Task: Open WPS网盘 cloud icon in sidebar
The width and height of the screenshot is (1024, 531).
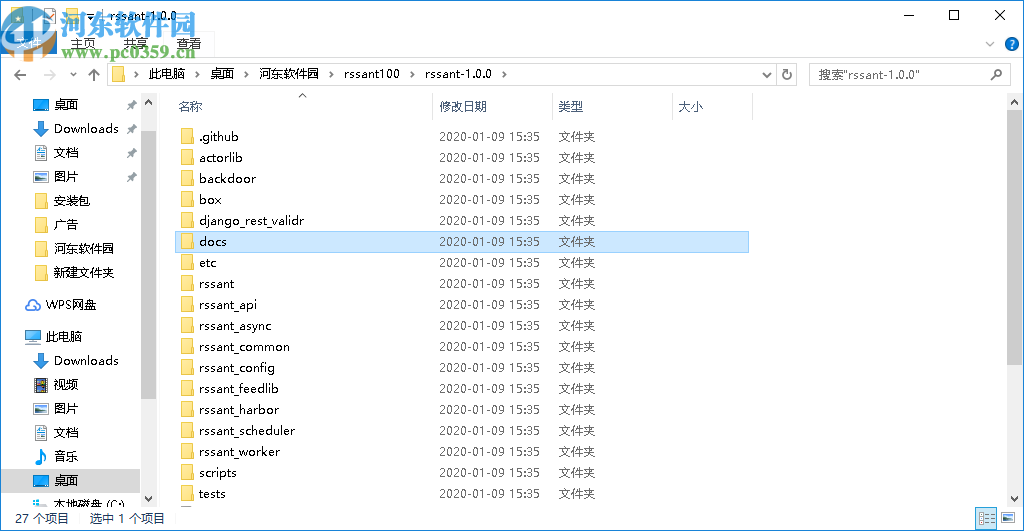Action: click(x=33, y=305)
